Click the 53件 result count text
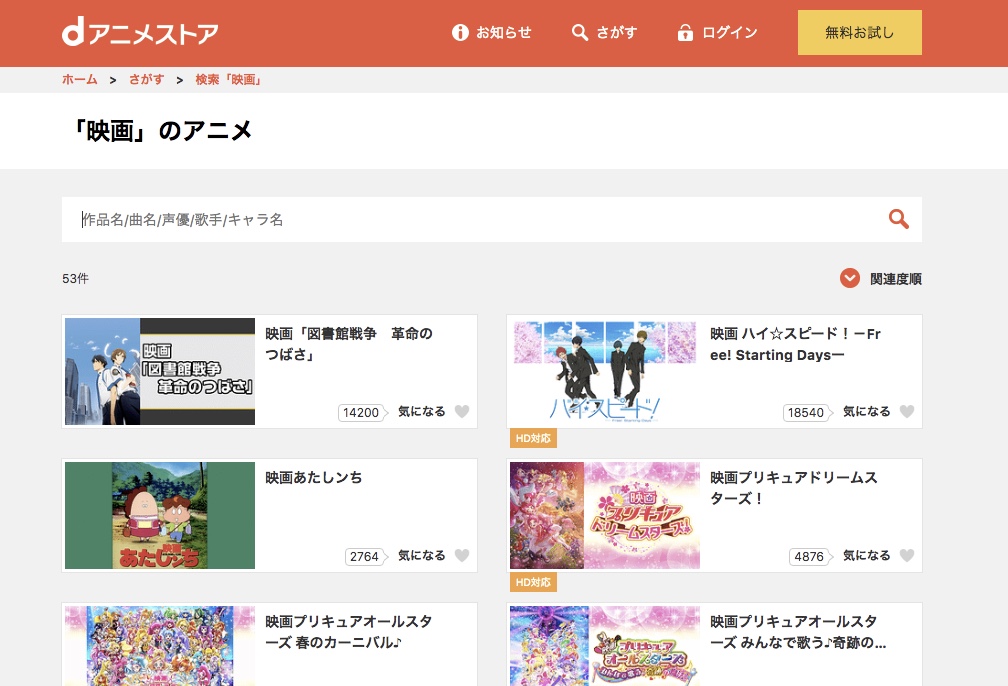Screen dimensions: 1008x686 click(x=75, y=278)
